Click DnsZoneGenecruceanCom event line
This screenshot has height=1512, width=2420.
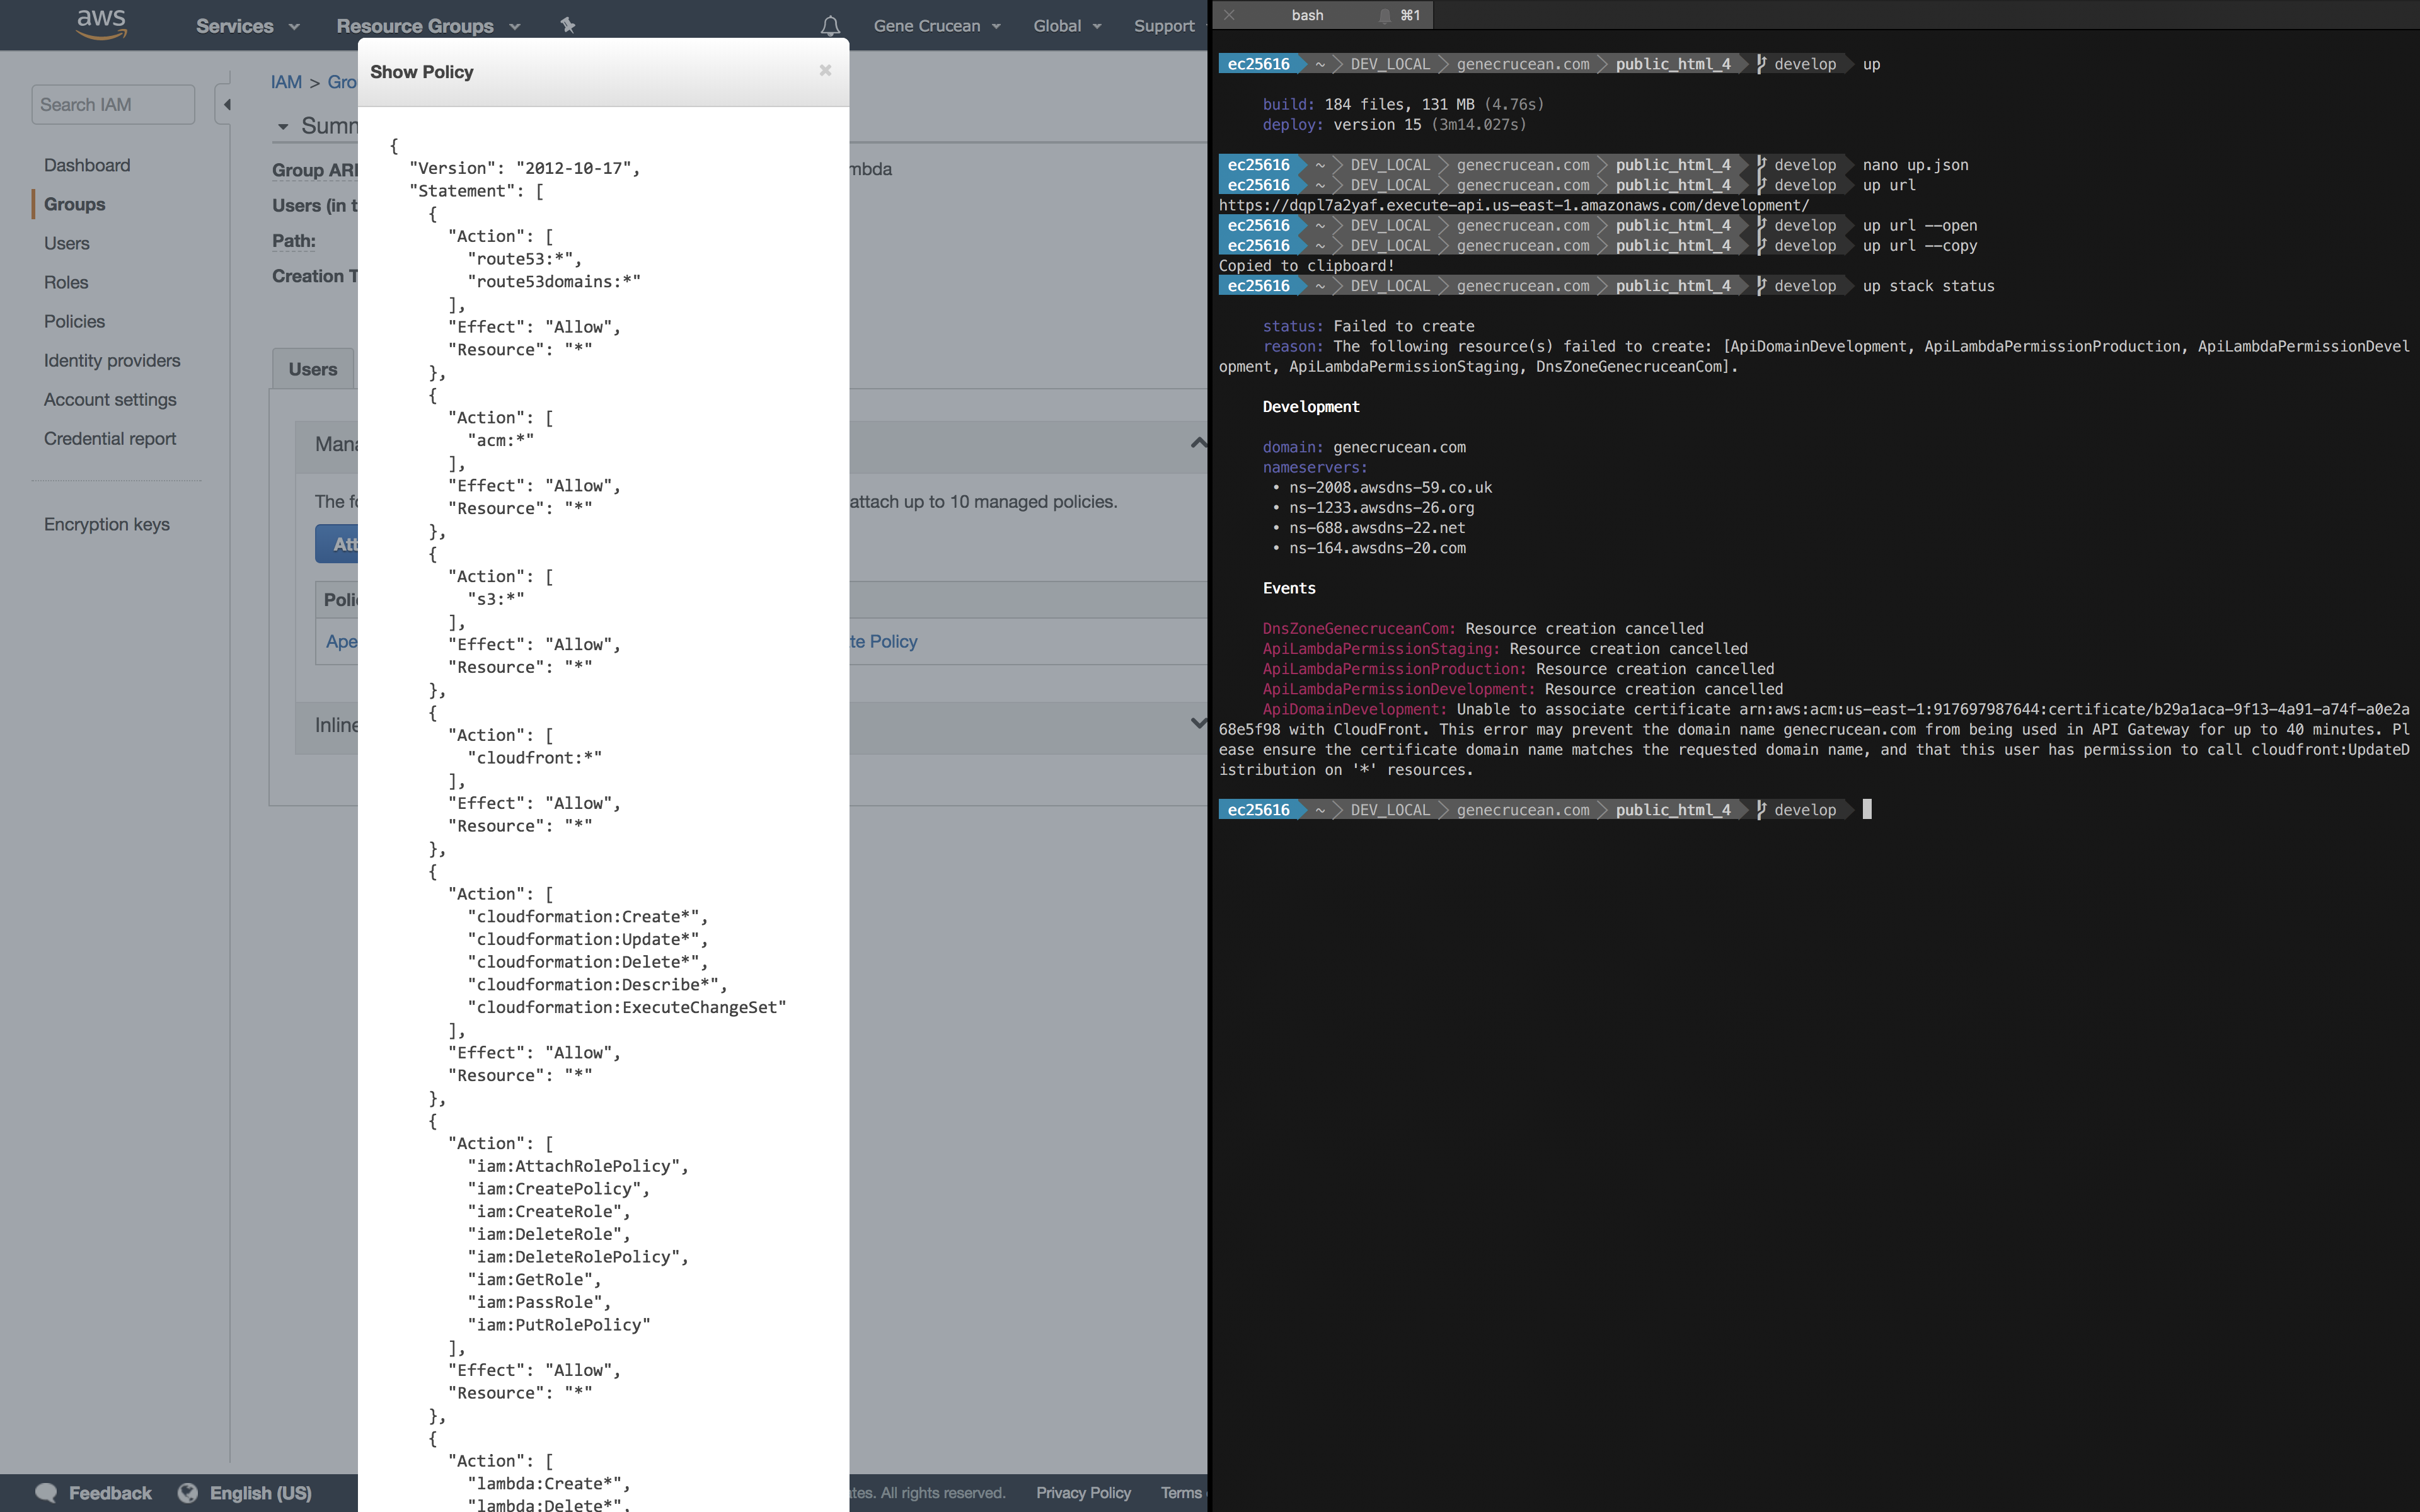click(x=1483, y=628)
